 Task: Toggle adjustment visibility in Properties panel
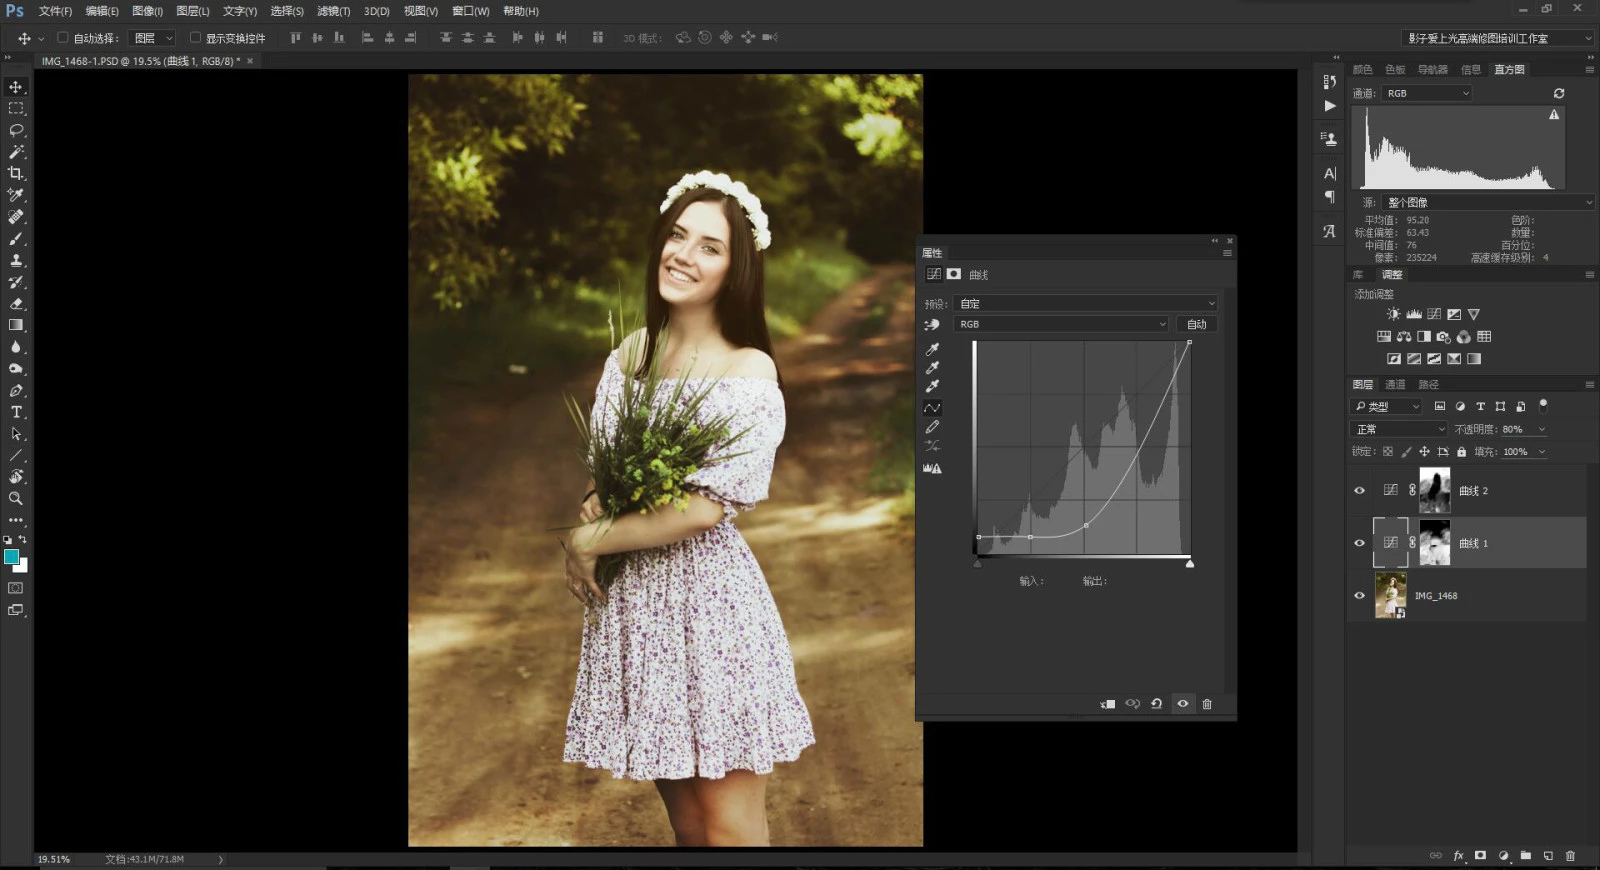pos(1182,704)
